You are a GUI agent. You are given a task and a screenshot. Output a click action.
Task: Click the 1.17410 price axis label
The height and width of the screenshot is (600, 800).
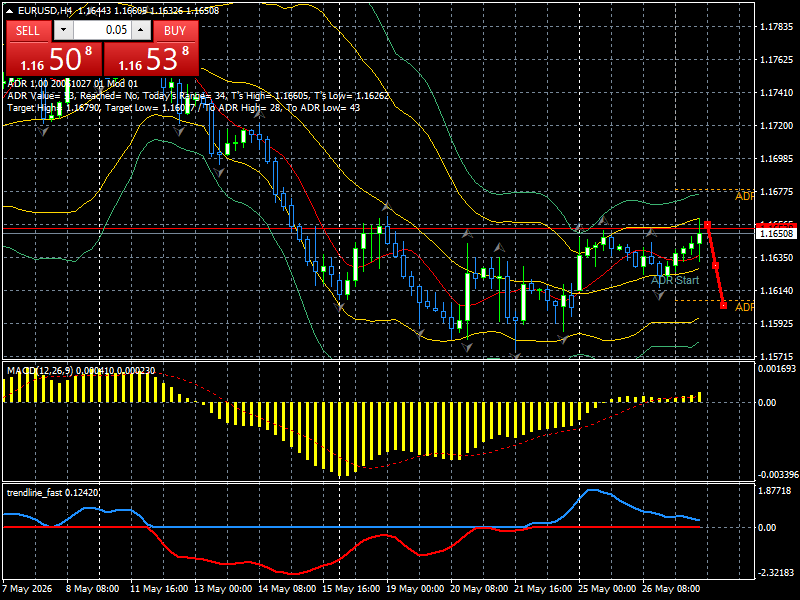[x=777, y=93]
